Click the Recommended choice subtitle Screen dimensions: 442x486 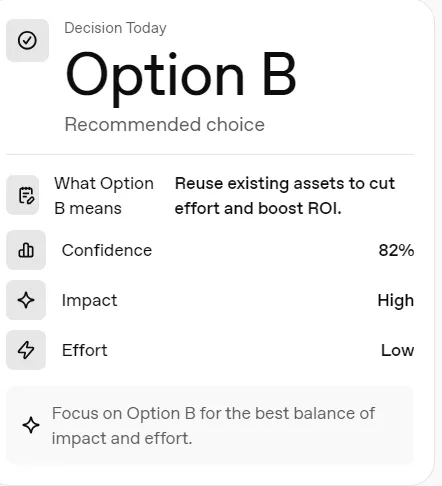click(165, 125)
